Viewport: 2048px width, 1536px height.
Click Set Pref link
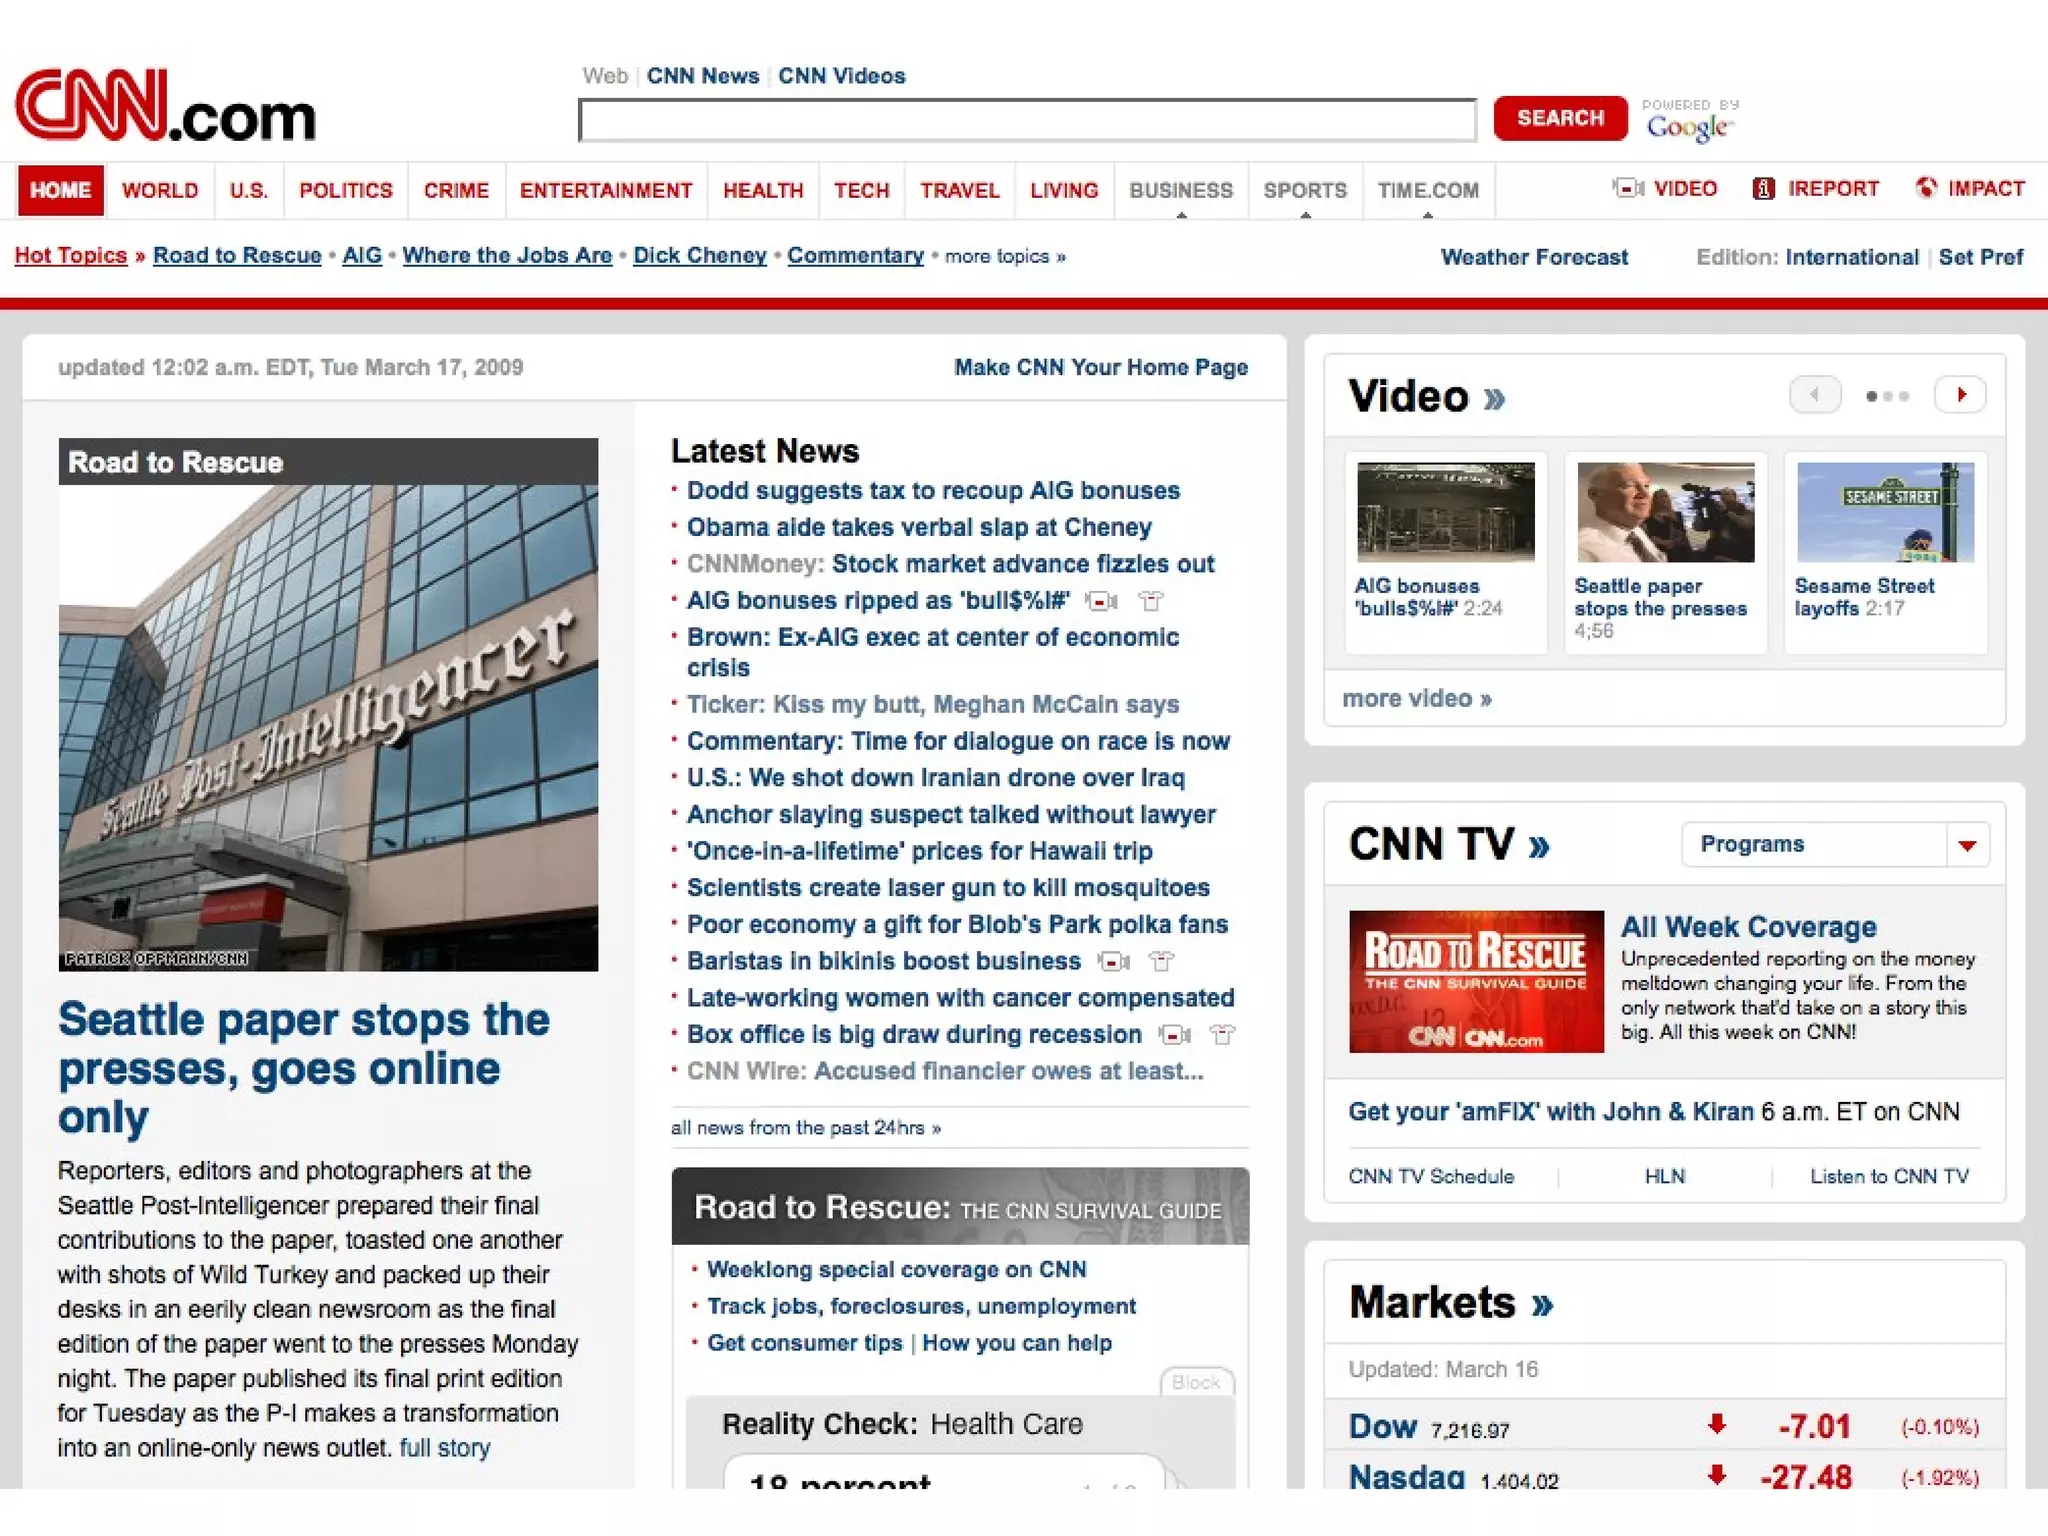[1981, 257]
